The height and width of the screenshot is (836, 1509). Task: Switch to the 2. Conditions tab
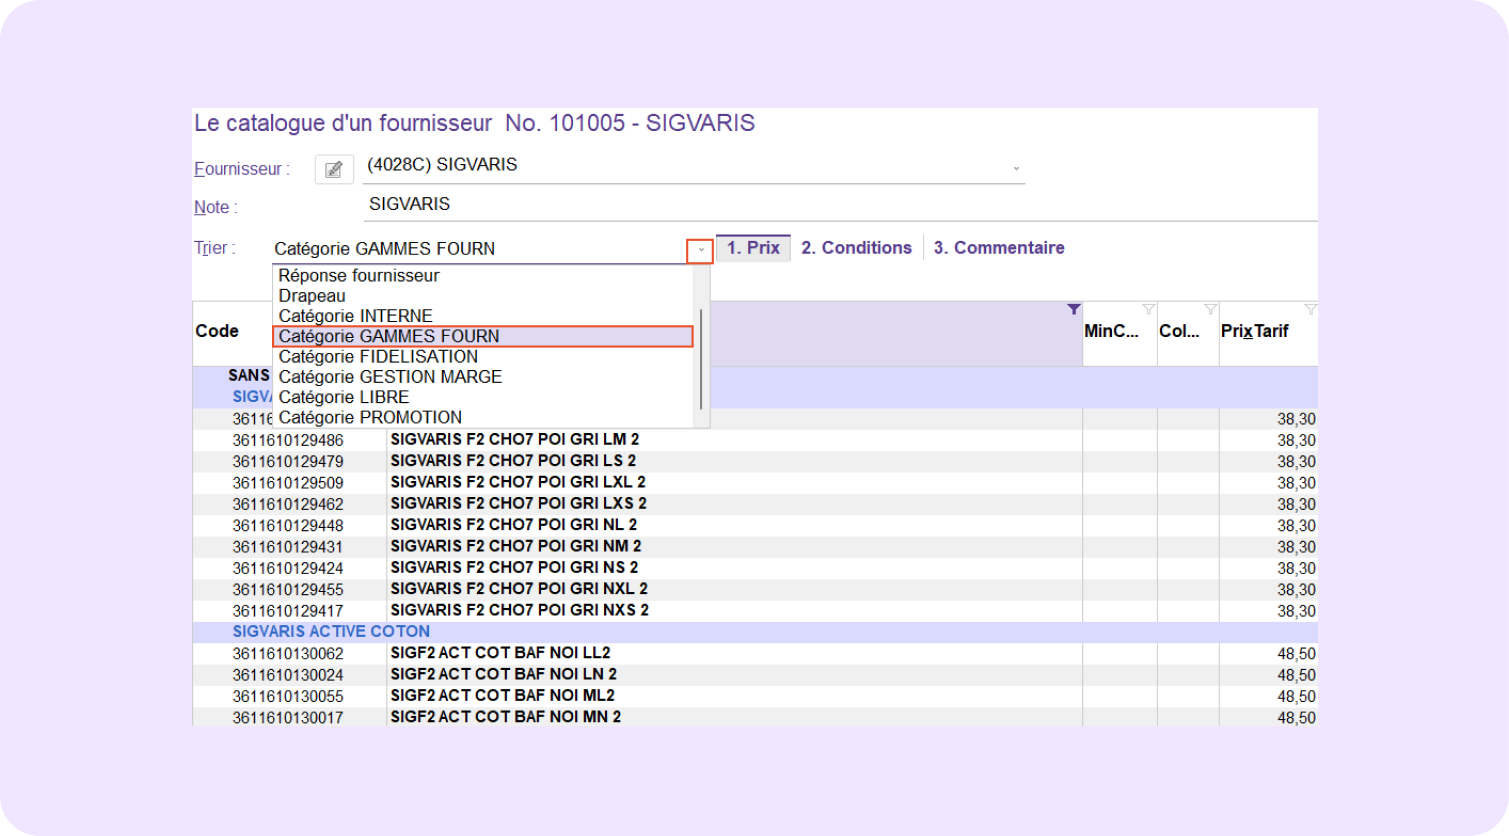click(x=856, y=248)
